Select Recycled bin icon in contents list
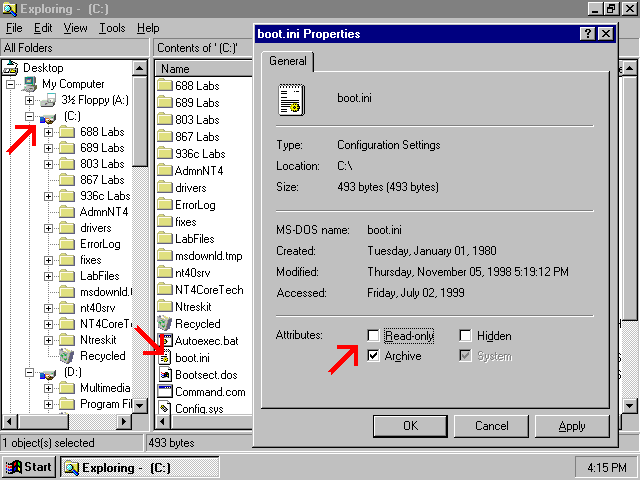This screenshot has width=640, height=480. pos(164,323)
